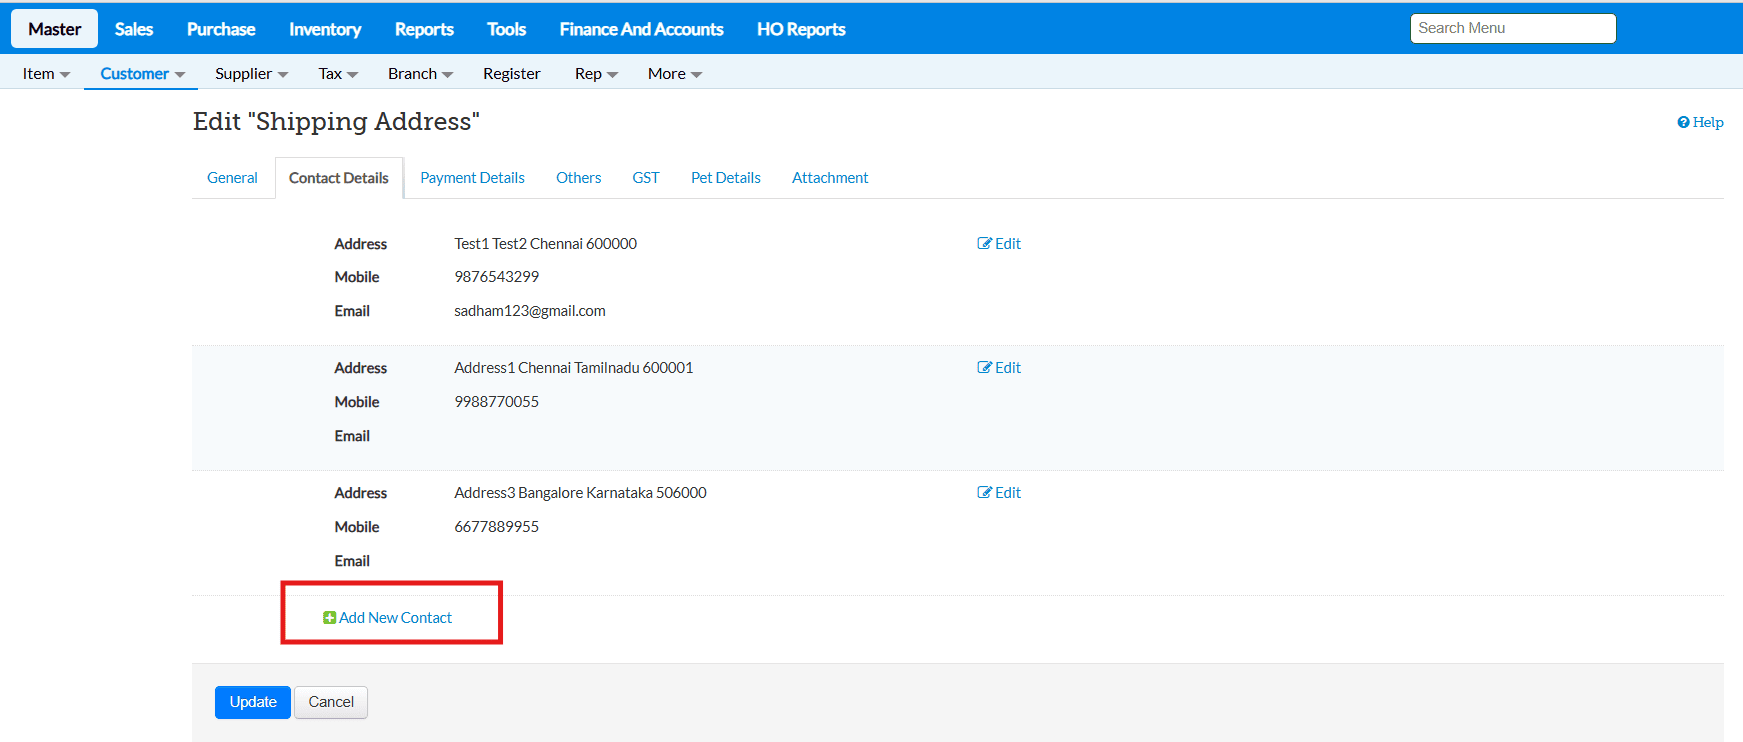Image resolution: width=1743 pixels, height=742 pixels.
Task: Select the Reports menu
Action: (x=424, y=29)
